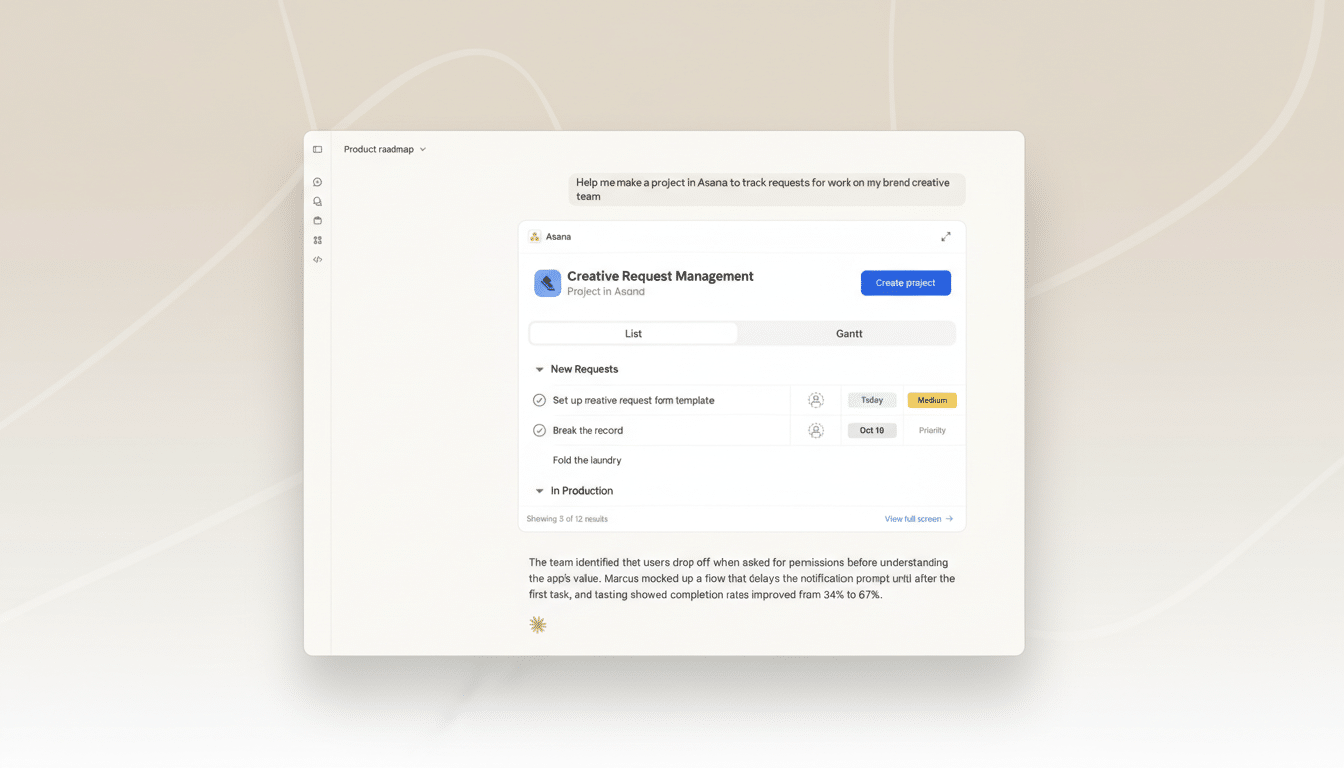The width and height of the screenshot is (1344, 768).
Task: Collapse the New Requests section
Action: pos(540,368)
